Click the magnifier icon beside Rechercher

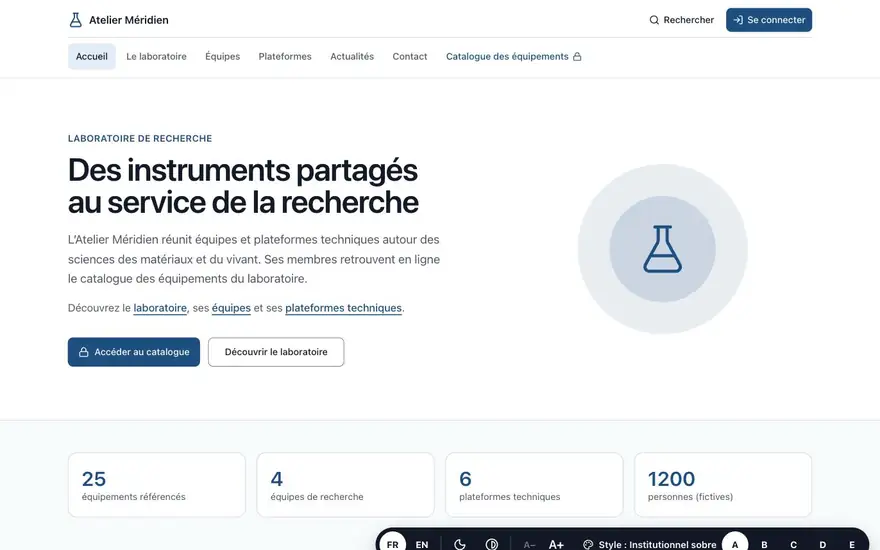654,20
